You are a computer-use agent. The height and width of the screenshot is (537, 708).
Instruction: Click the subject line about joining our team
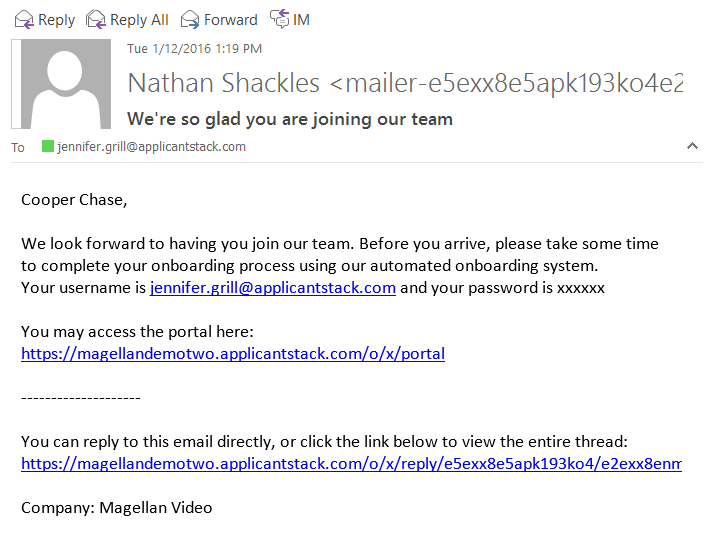point(289,119)
